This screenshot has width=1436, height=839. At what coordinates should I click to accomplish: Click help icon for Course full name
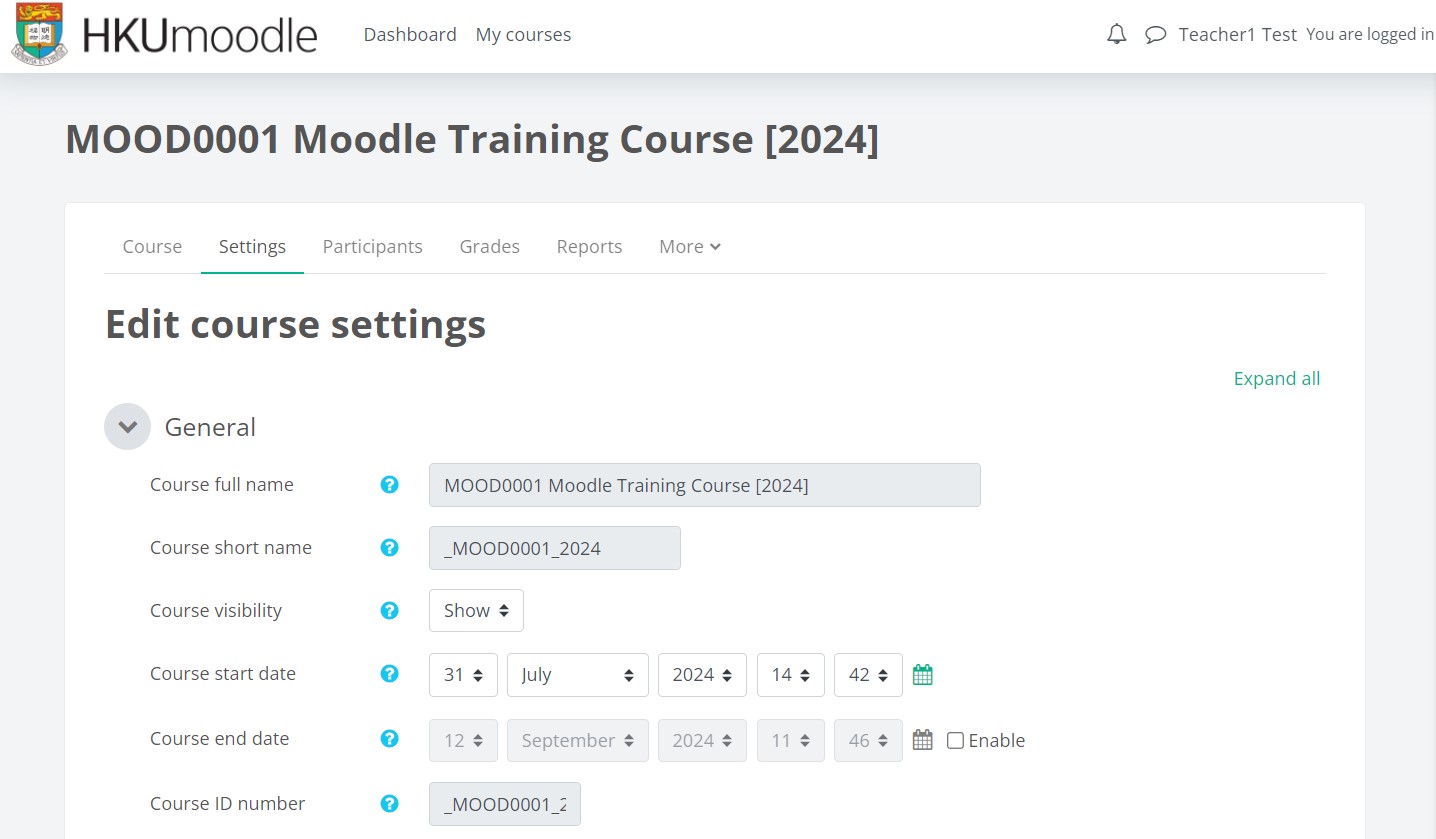click(x=390, y=485)
